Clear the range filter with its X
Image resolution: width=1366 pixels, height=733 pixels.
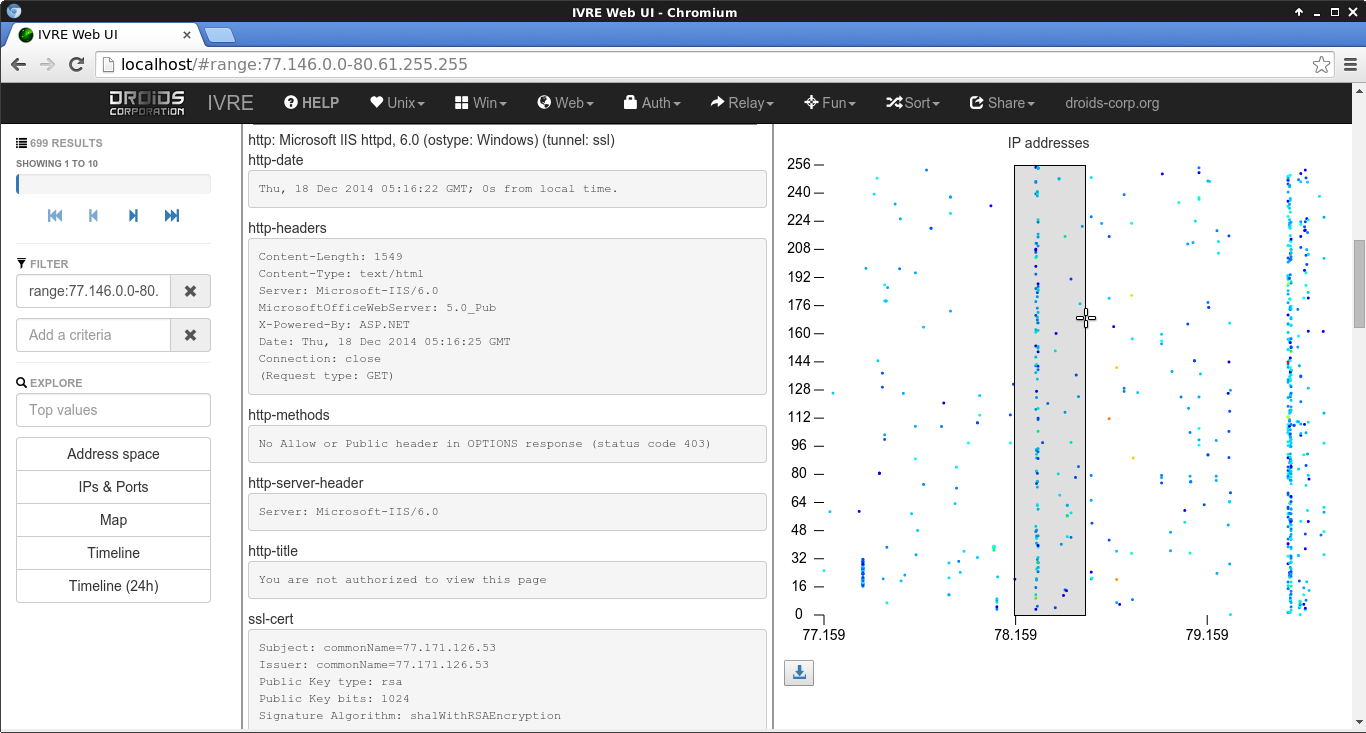191,291
